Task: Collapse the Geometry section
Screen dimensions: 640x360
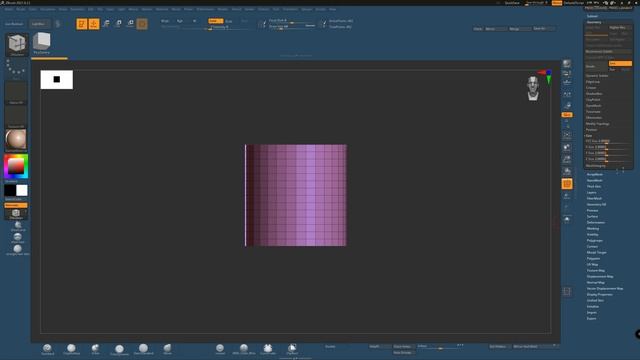Action: (x=594, y=22)
